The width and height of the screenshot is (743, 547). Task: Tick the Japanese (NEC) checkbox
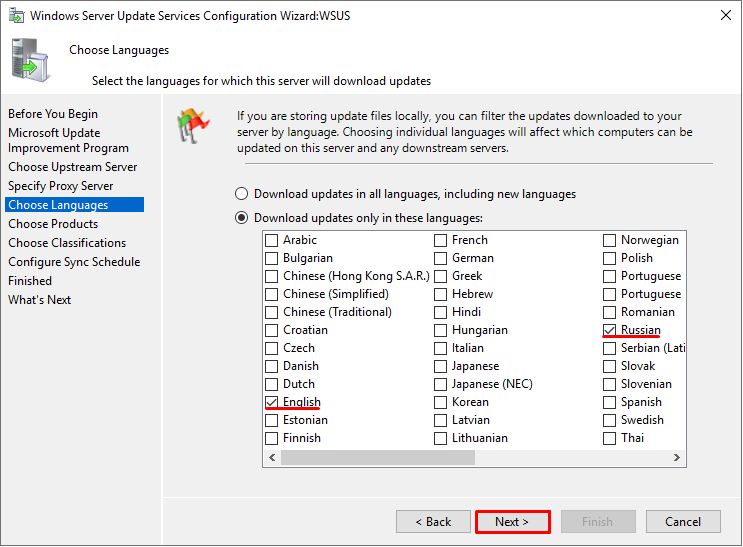441,384
